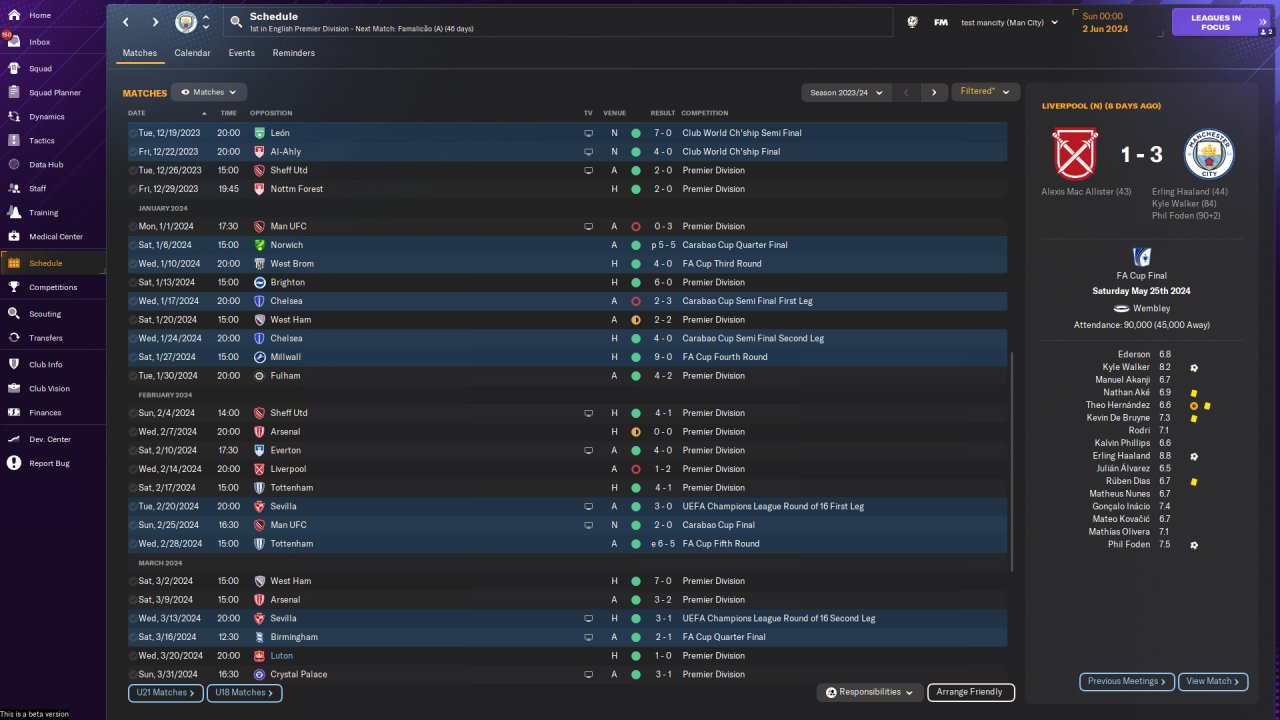Image resolution: width=1280 pixels, height=720 pixels.
Task: Open the test mancity manager dropdown
Action: pyautogui.click(x=1009, y=22)
